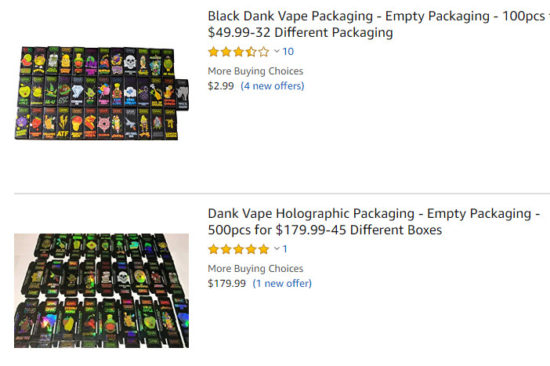The height and width of the screenshot is (366, 550).
Task: Open the (4 new offers) link
Action: click(273, 86)
